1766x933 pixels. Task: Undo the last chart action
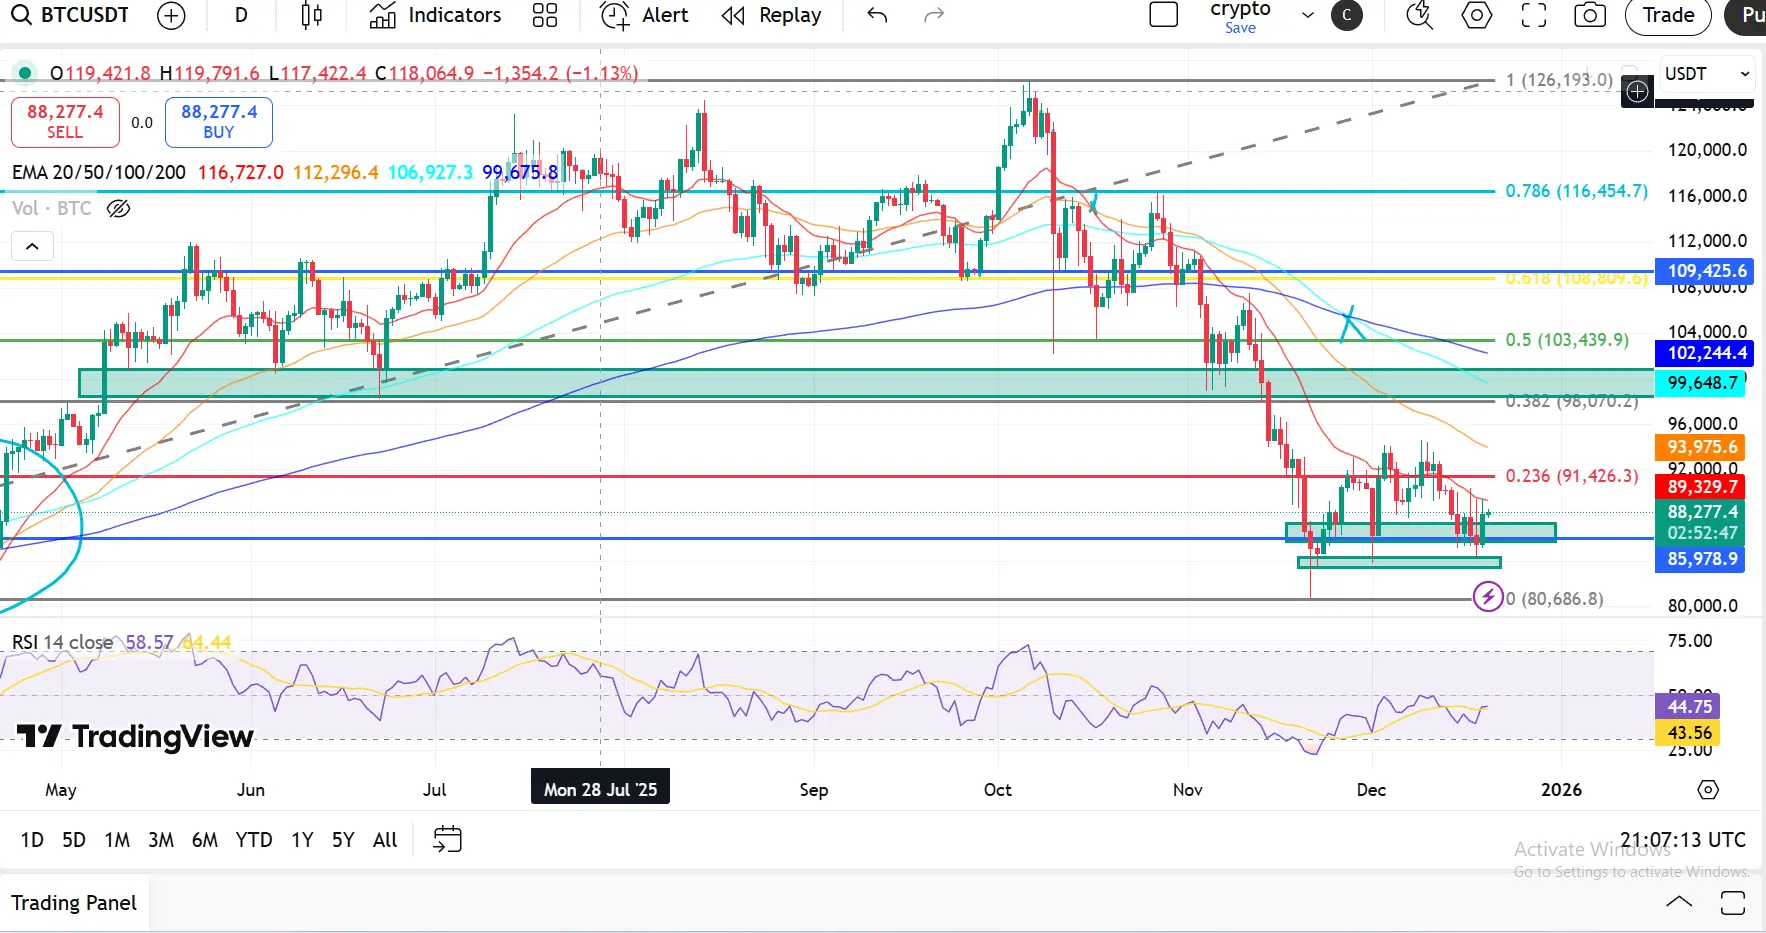[x=877, y=15]
